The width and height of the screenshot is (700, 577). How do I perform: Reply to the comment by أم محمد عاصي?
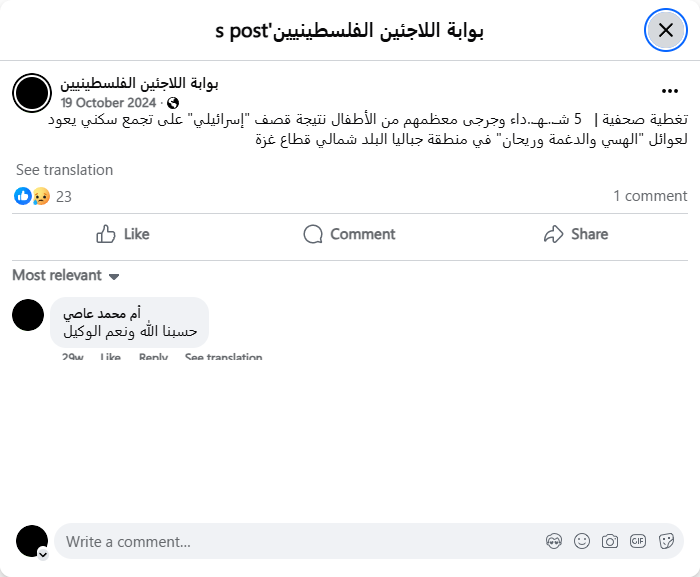coord(153,357)
